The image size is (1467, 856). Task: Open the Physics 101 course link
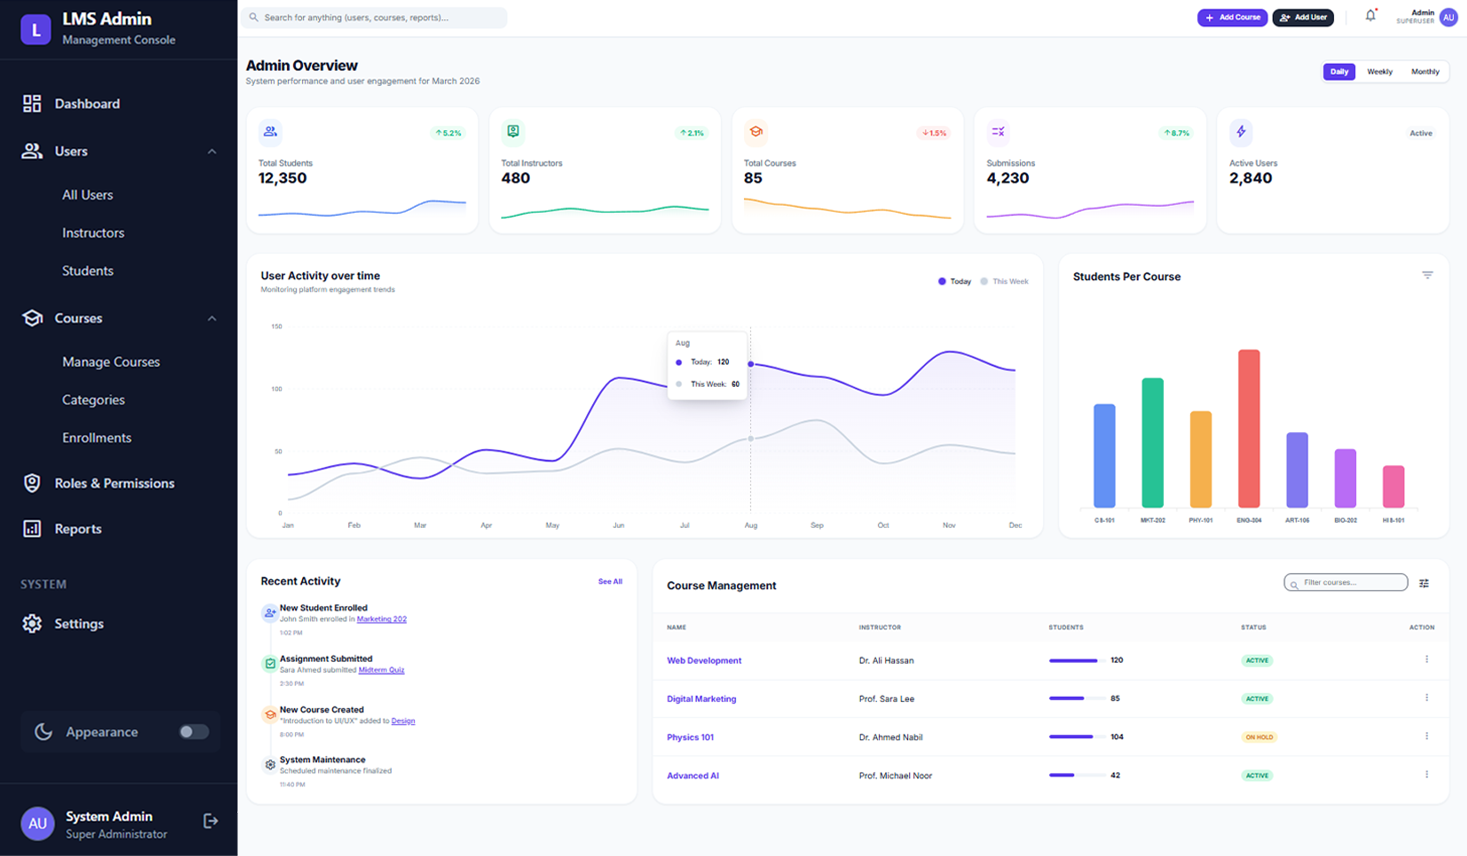690,738
